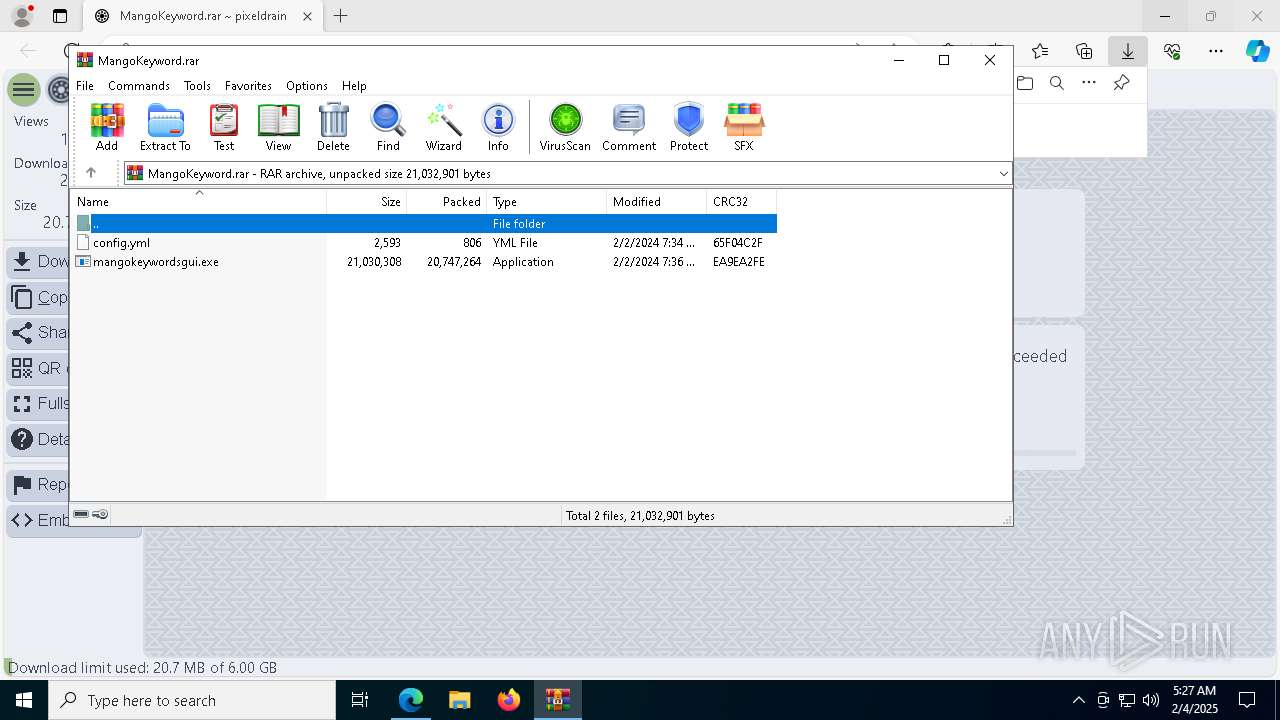Click the packed size 20,747,264

[x=454, y=261]
